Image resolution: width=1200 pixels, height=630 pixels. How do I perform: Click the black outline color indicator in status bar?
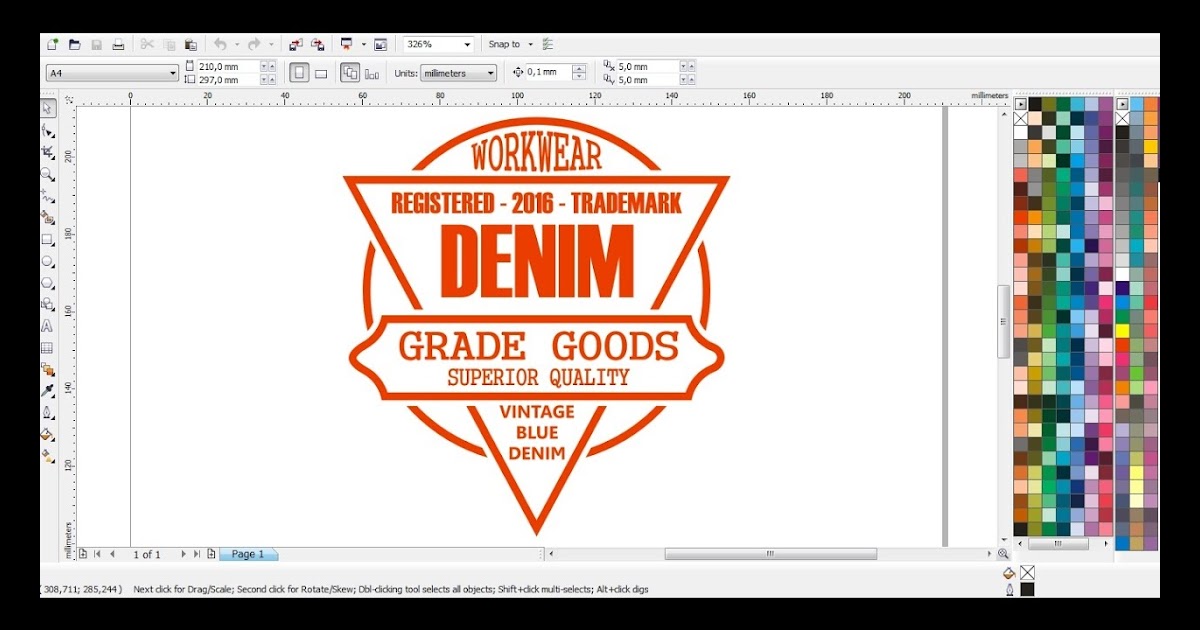[x=1027, y=589]
